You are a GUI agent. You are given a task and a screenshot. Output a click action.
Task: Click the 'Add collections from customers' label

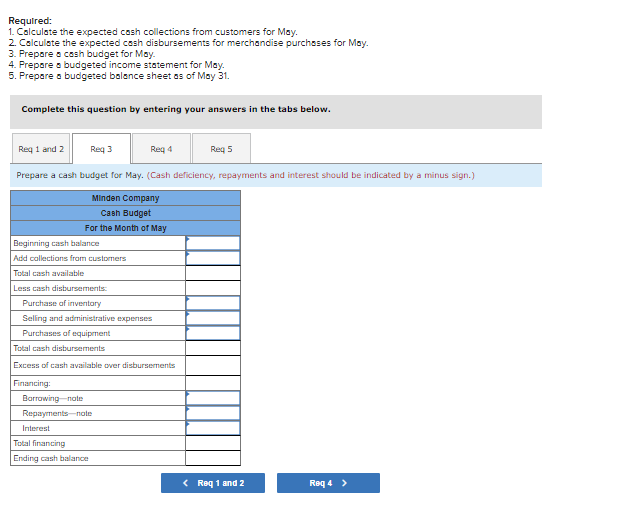point(70,258)
